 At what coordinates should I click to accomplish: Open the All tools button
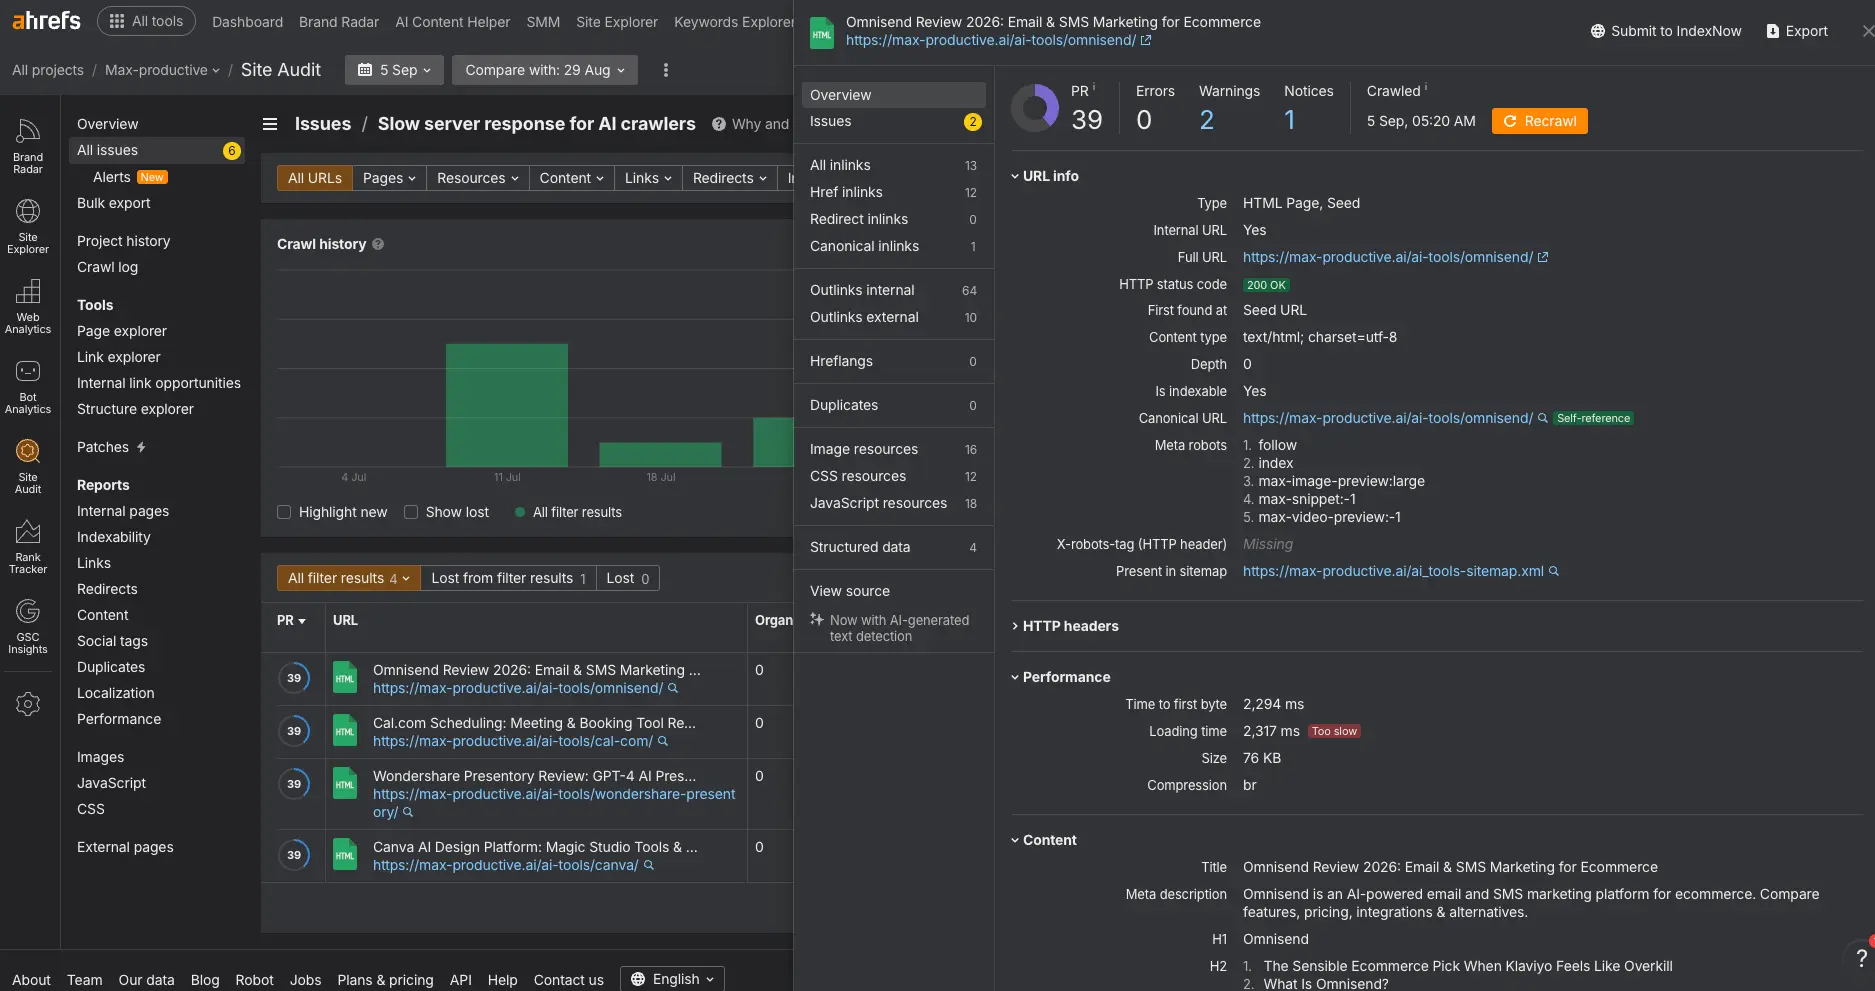[x=146, y=21]
